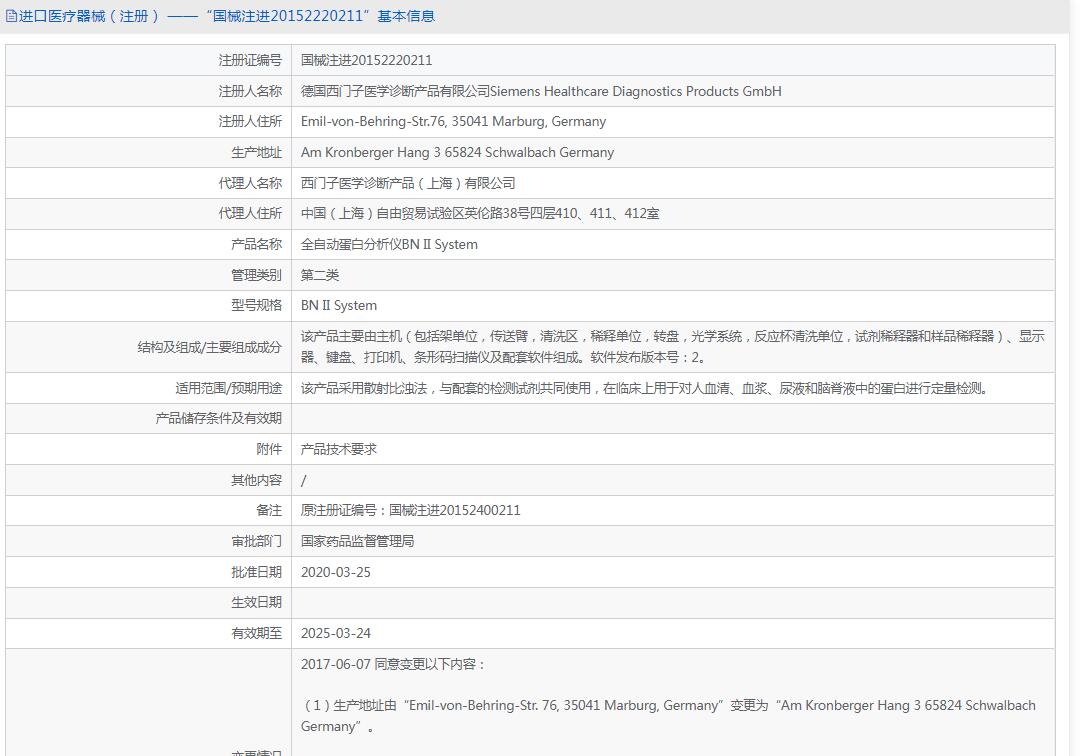Select the change record line 2017-06-07 同意变更以下内容
Screen dimensions: 1086x756
click(x=393, y=665)
